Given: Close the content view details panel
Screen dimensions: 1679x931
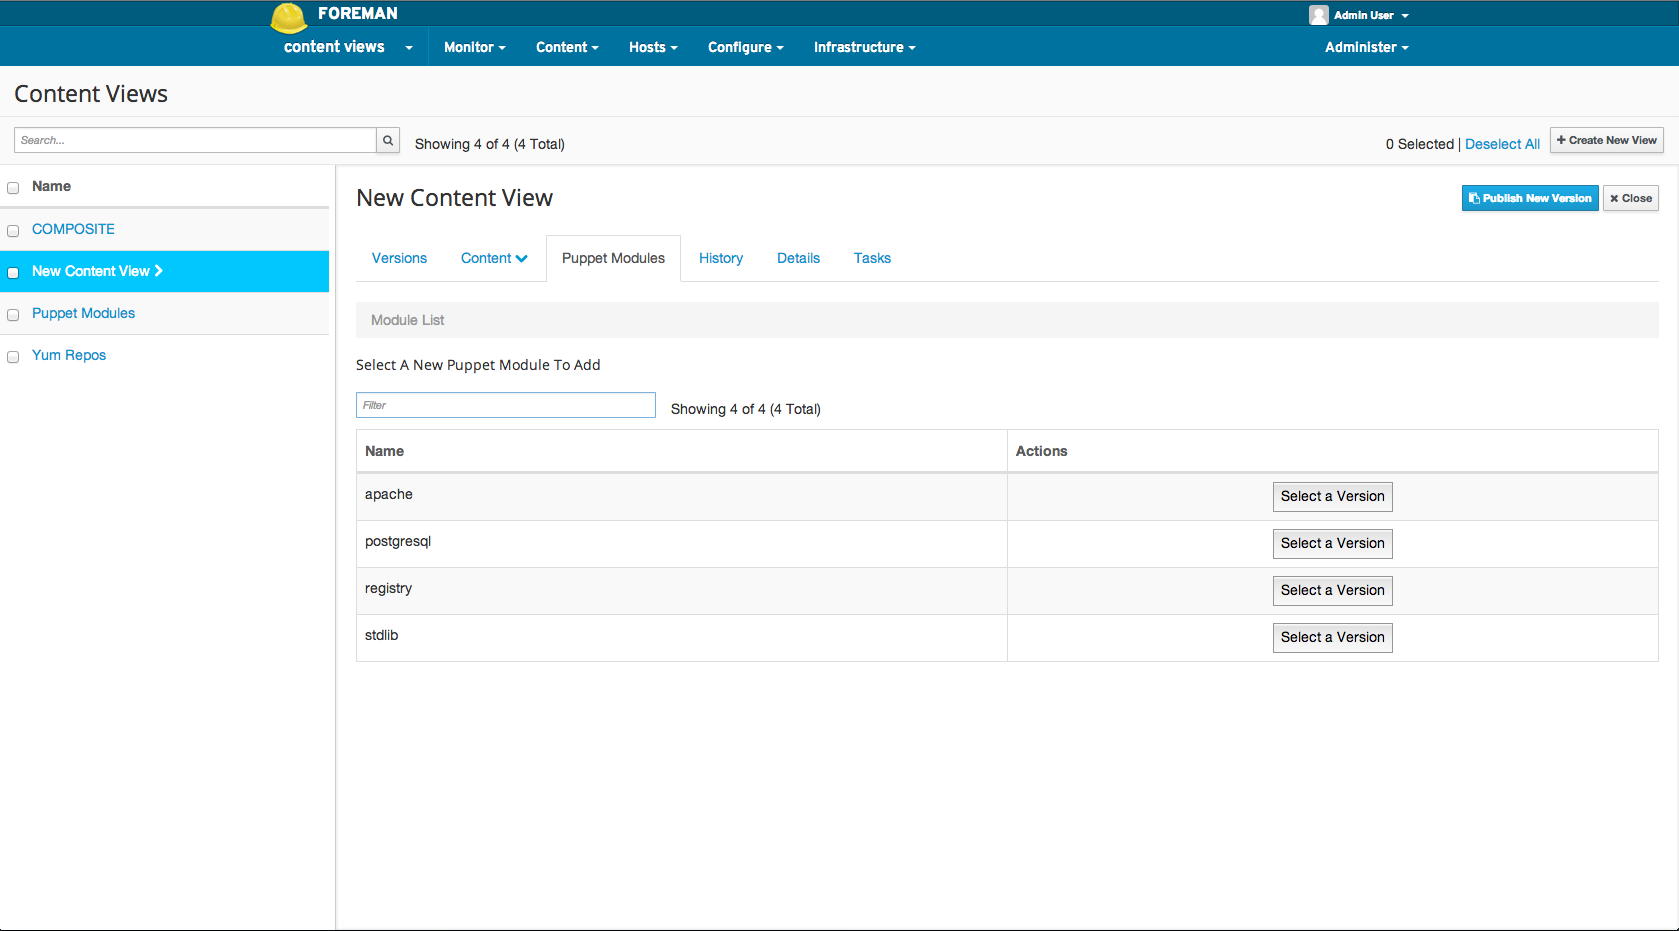Looking at the screenshot, I should (1630, 198).
